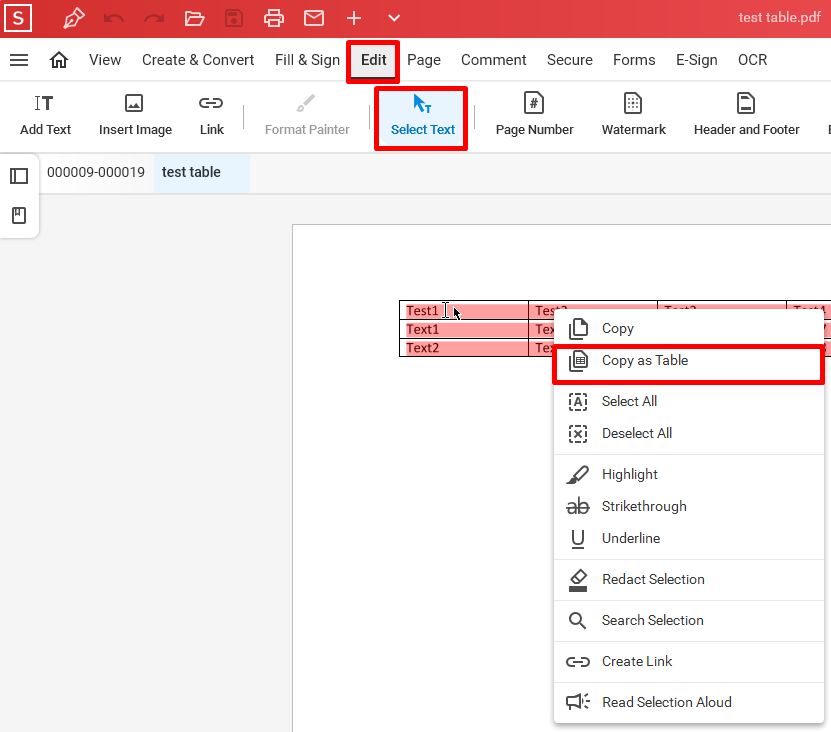The image size is (831, 732).
Task: Open the Create & Convert tab
Action: point(198,60)
